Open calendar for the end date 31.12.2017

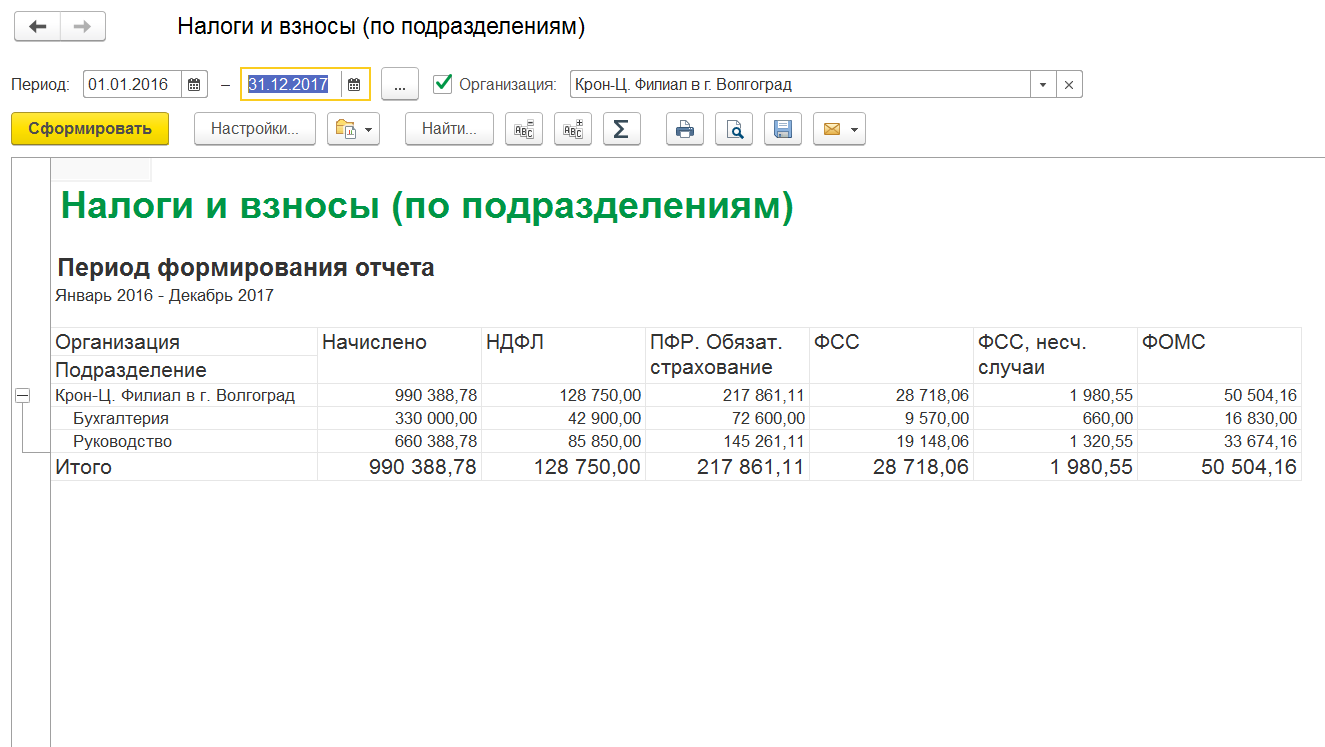coord(354,85)
